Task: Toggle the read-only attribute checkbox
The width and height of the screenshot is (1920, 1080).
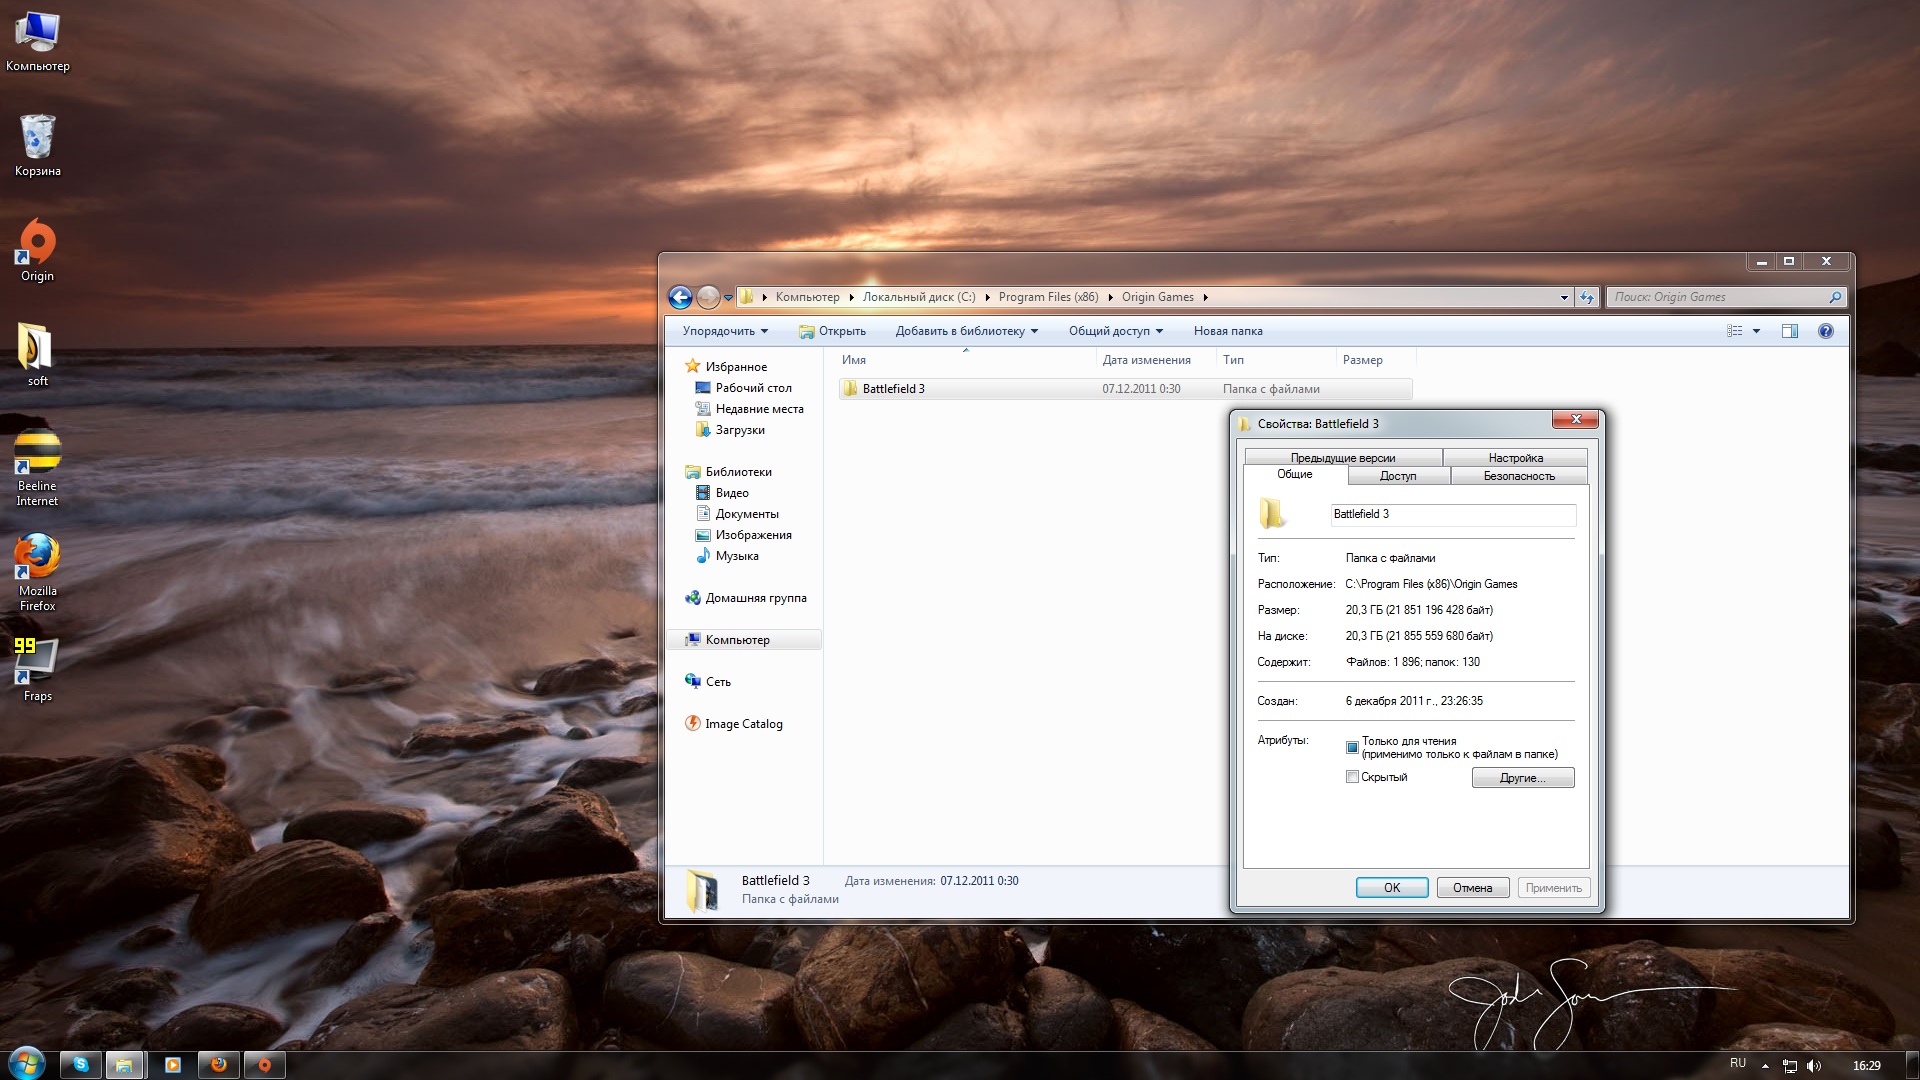Action: (x=1352, y=747)
